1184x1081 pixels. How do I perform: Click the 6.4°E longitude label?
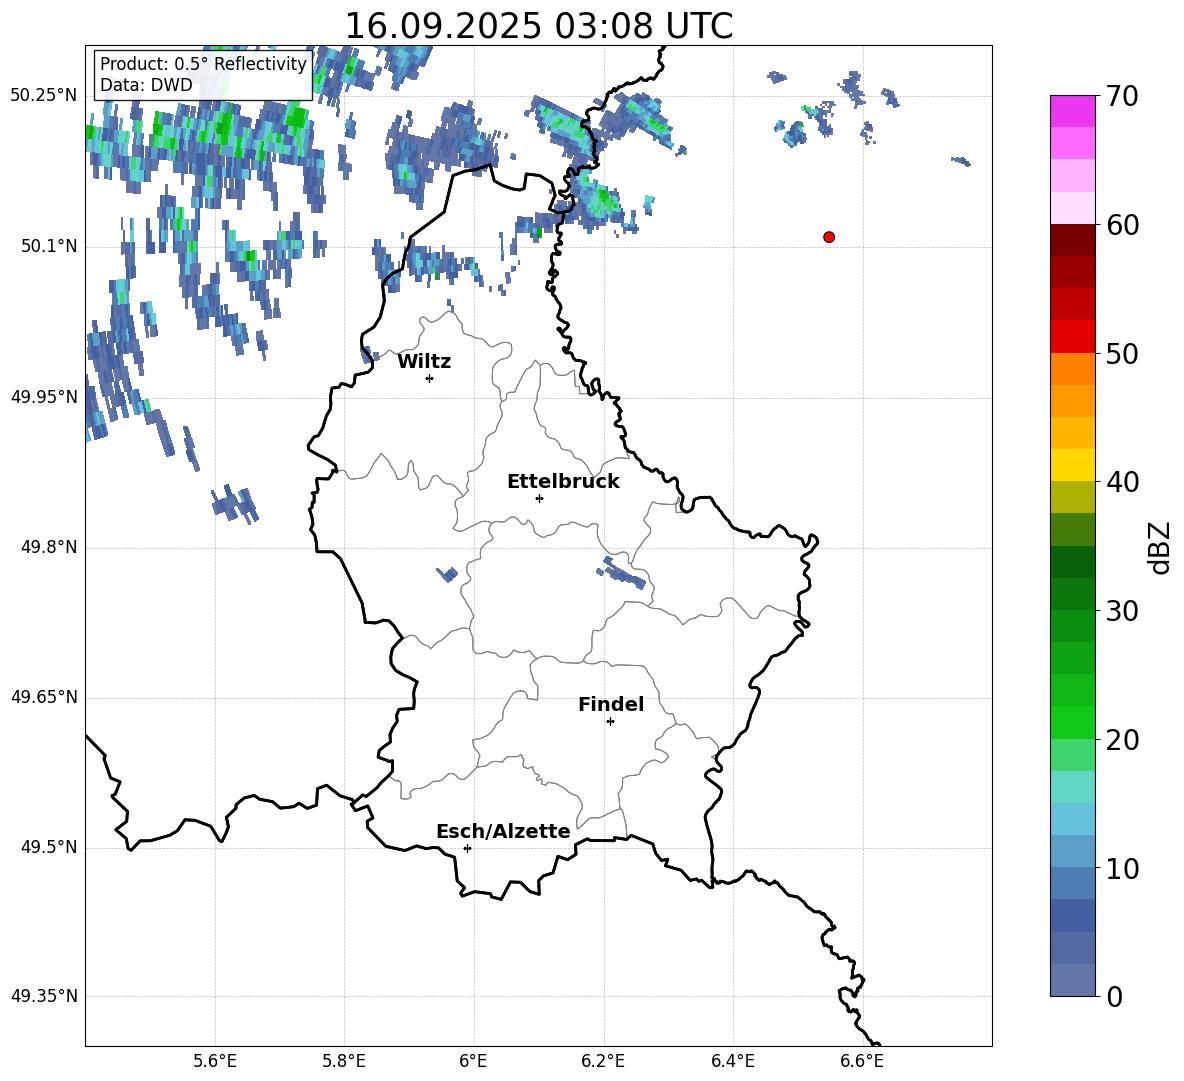pyautogui.click(x=732, y=1061)
